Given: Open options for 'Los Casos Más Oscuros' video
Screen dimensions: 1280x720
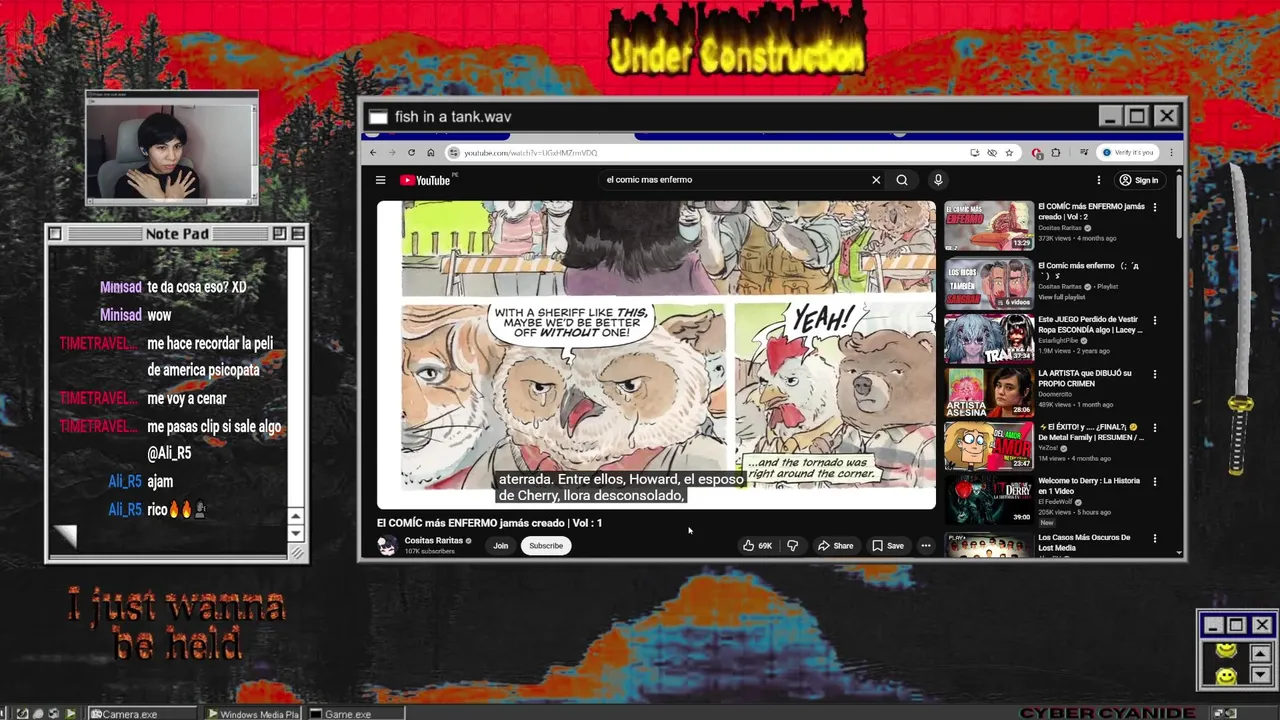Looking at the screenshot, I should (x=1155, y=538).
